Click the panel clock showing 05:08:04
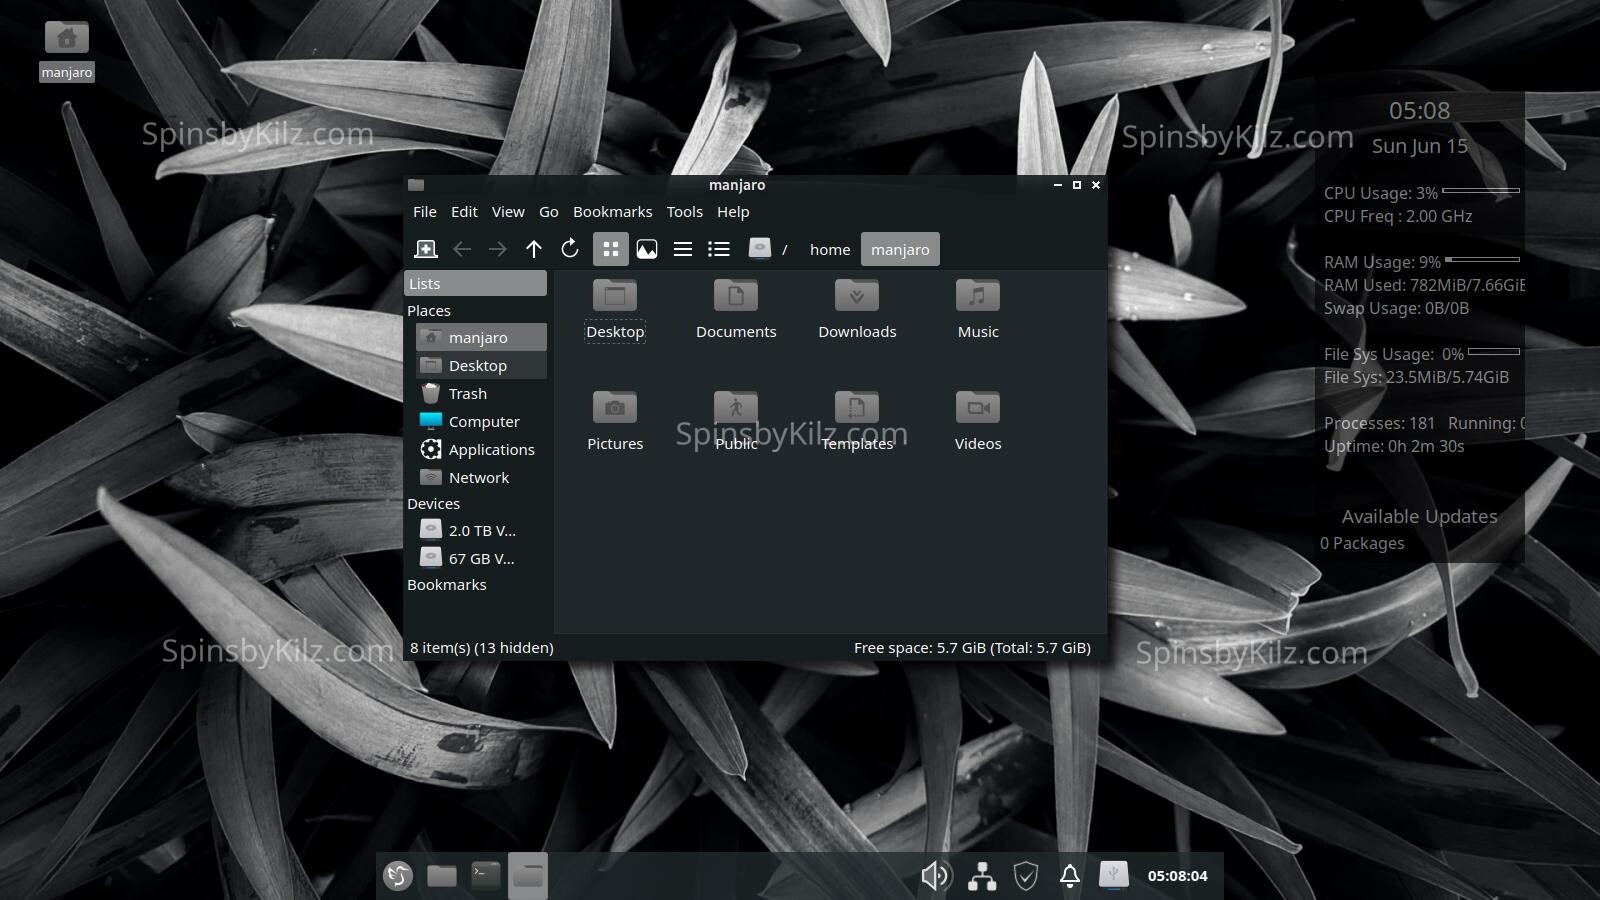The image size is (1600, 900). coord(1177,876)
